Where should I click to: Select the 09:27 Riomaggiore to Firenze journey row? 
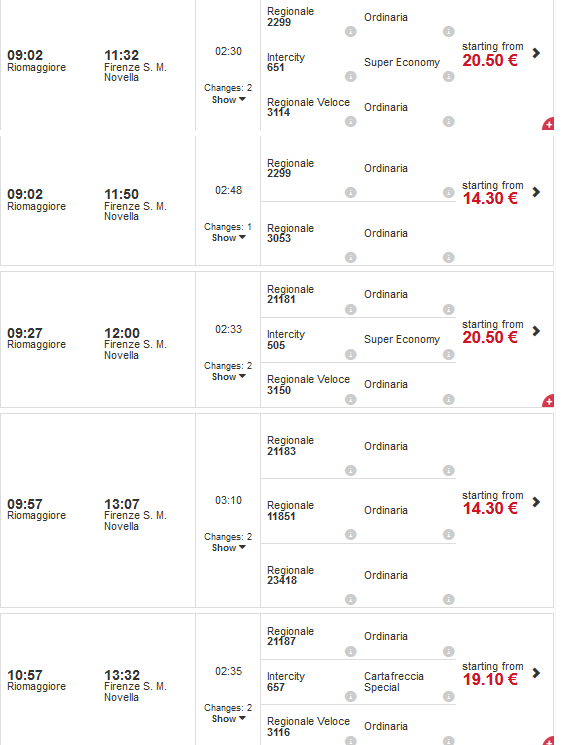point(277,339)
